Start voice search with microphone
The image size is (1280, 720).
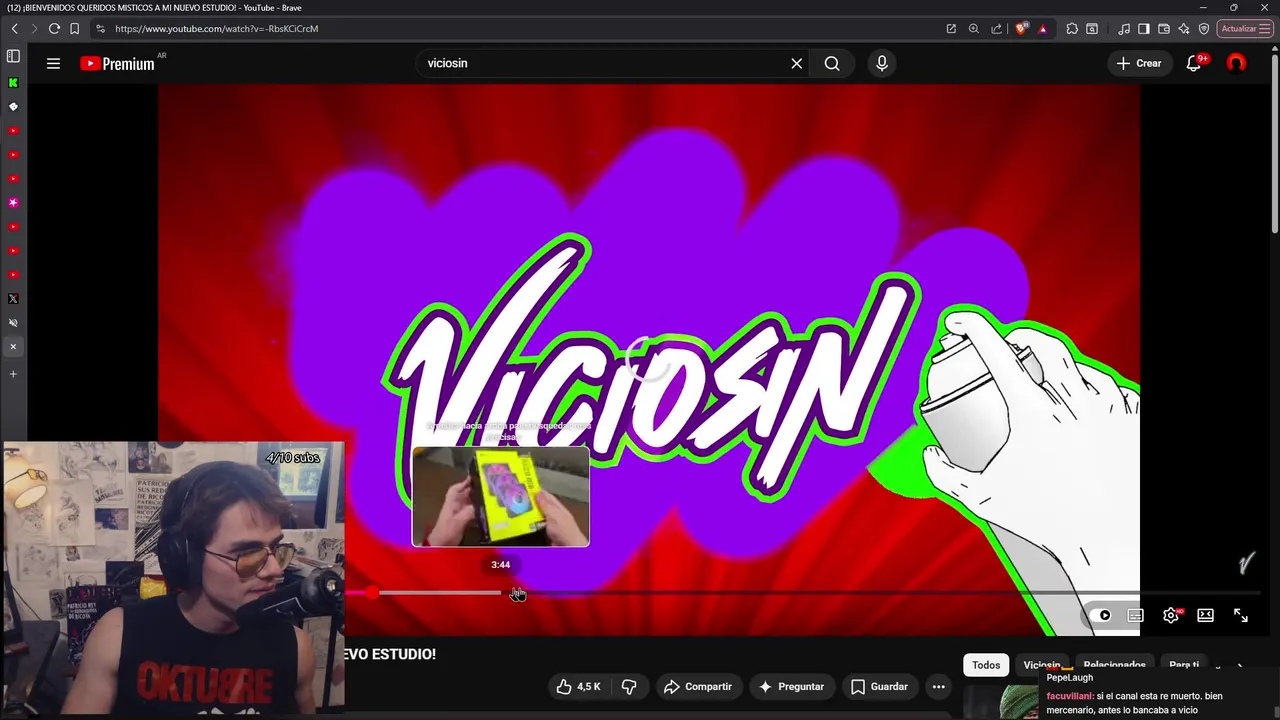tap(881, 63)
